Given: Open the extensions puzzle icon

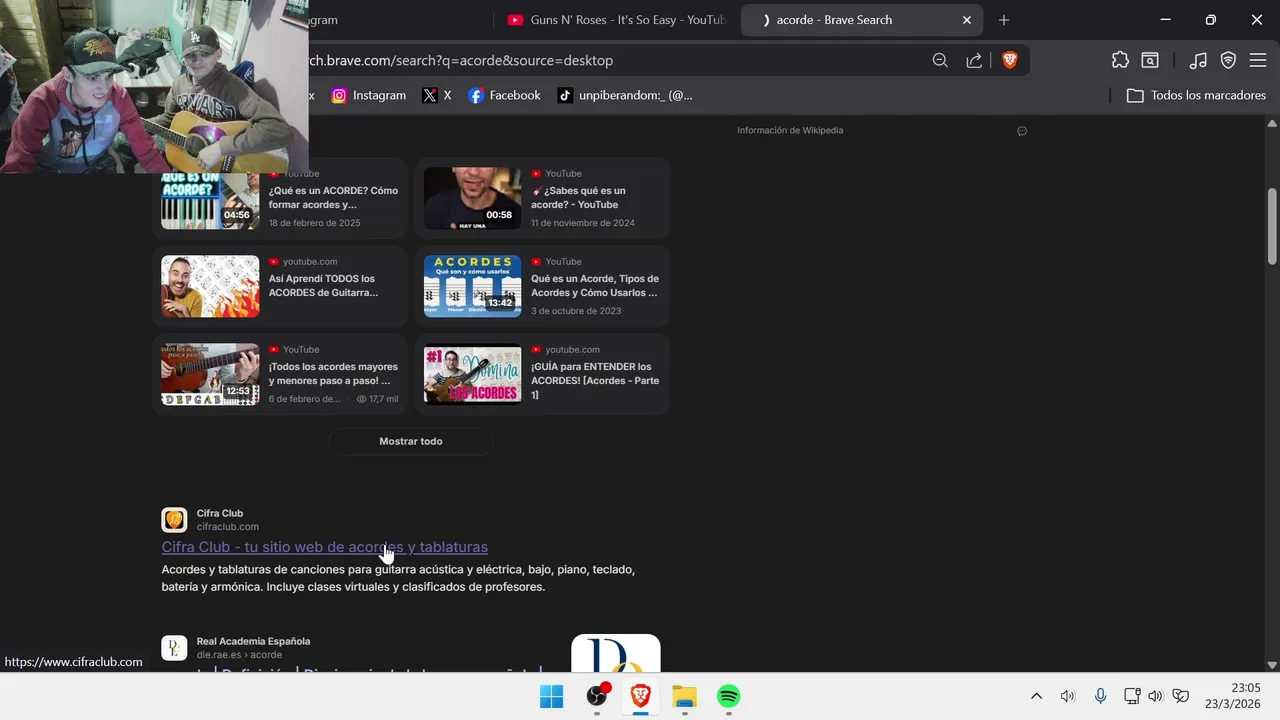Looking at the screenshot, I should (x=1120, y=60).
